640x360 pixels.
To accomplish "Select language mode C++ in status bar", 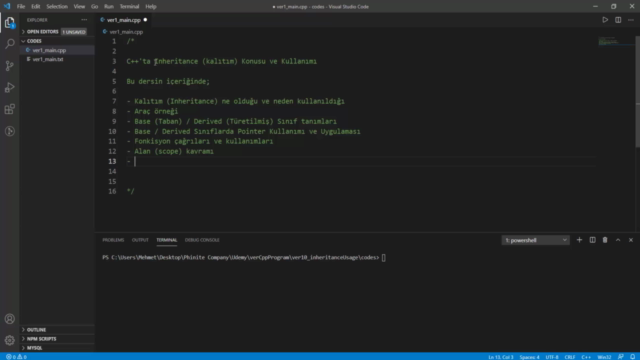I will tap(586, 357).
